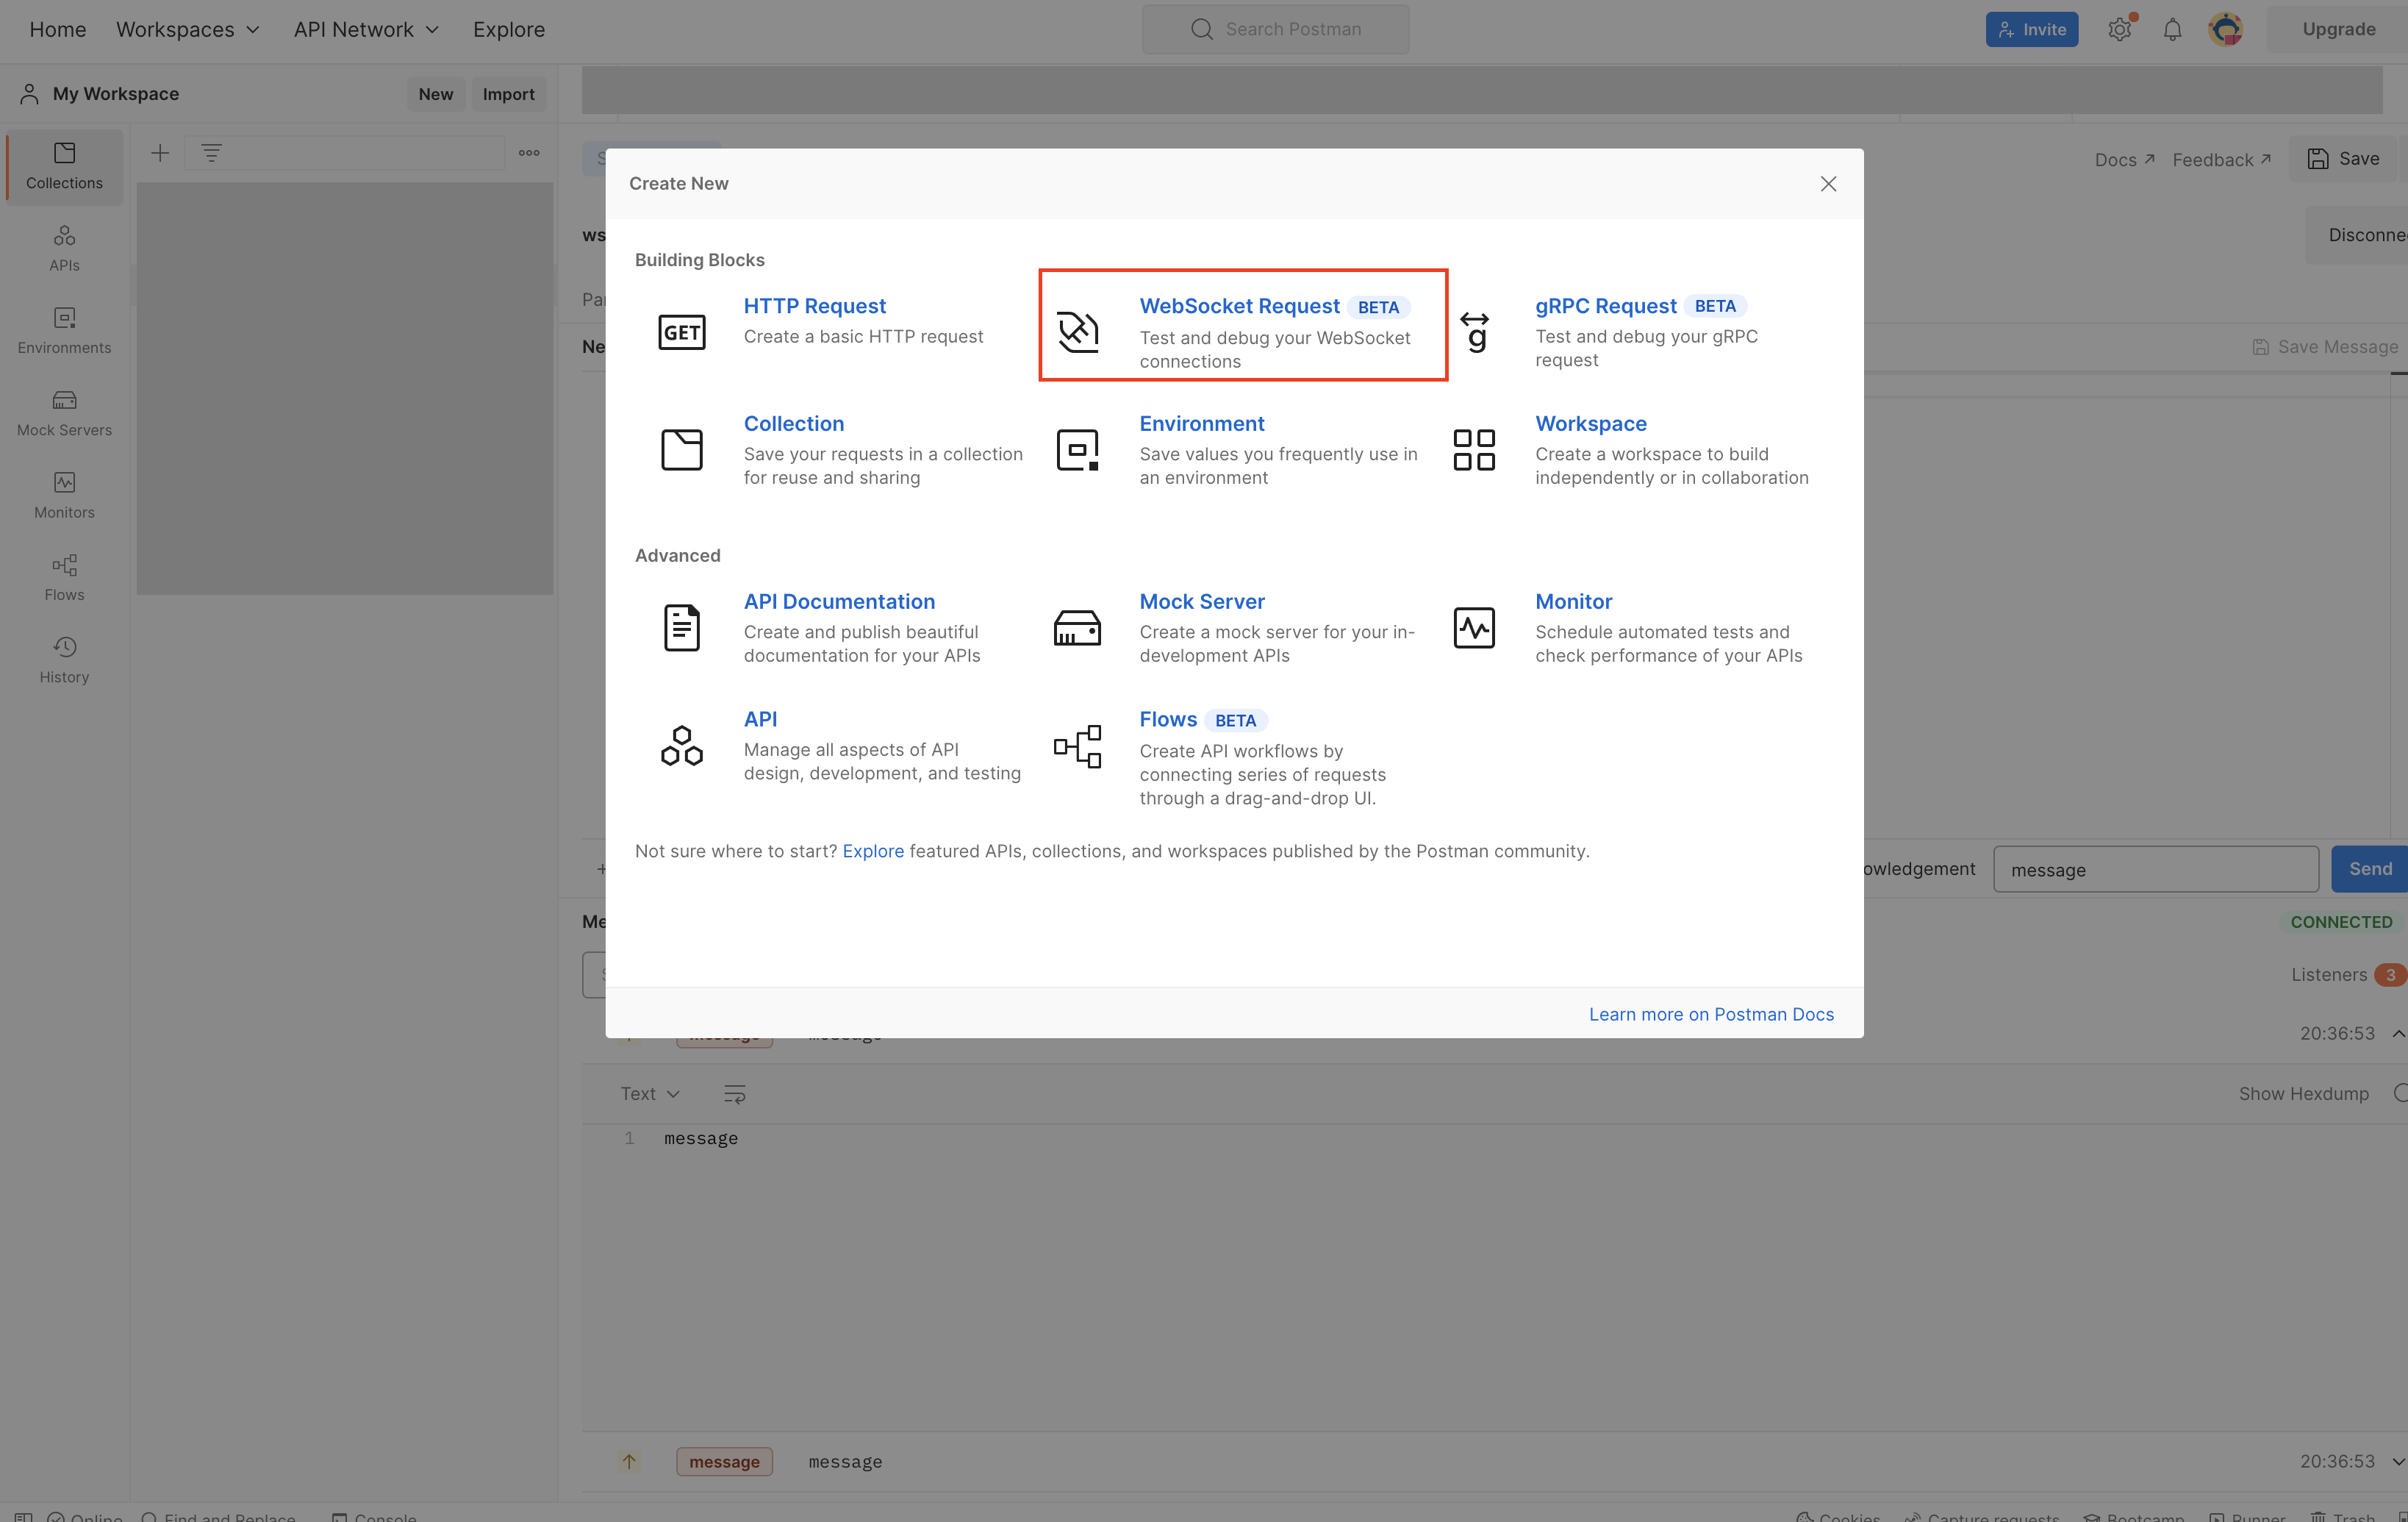Click the Explore link in the dialog
Image resolution: width=2408 pixels, height=1522 pixels.
tap(872, 851)
